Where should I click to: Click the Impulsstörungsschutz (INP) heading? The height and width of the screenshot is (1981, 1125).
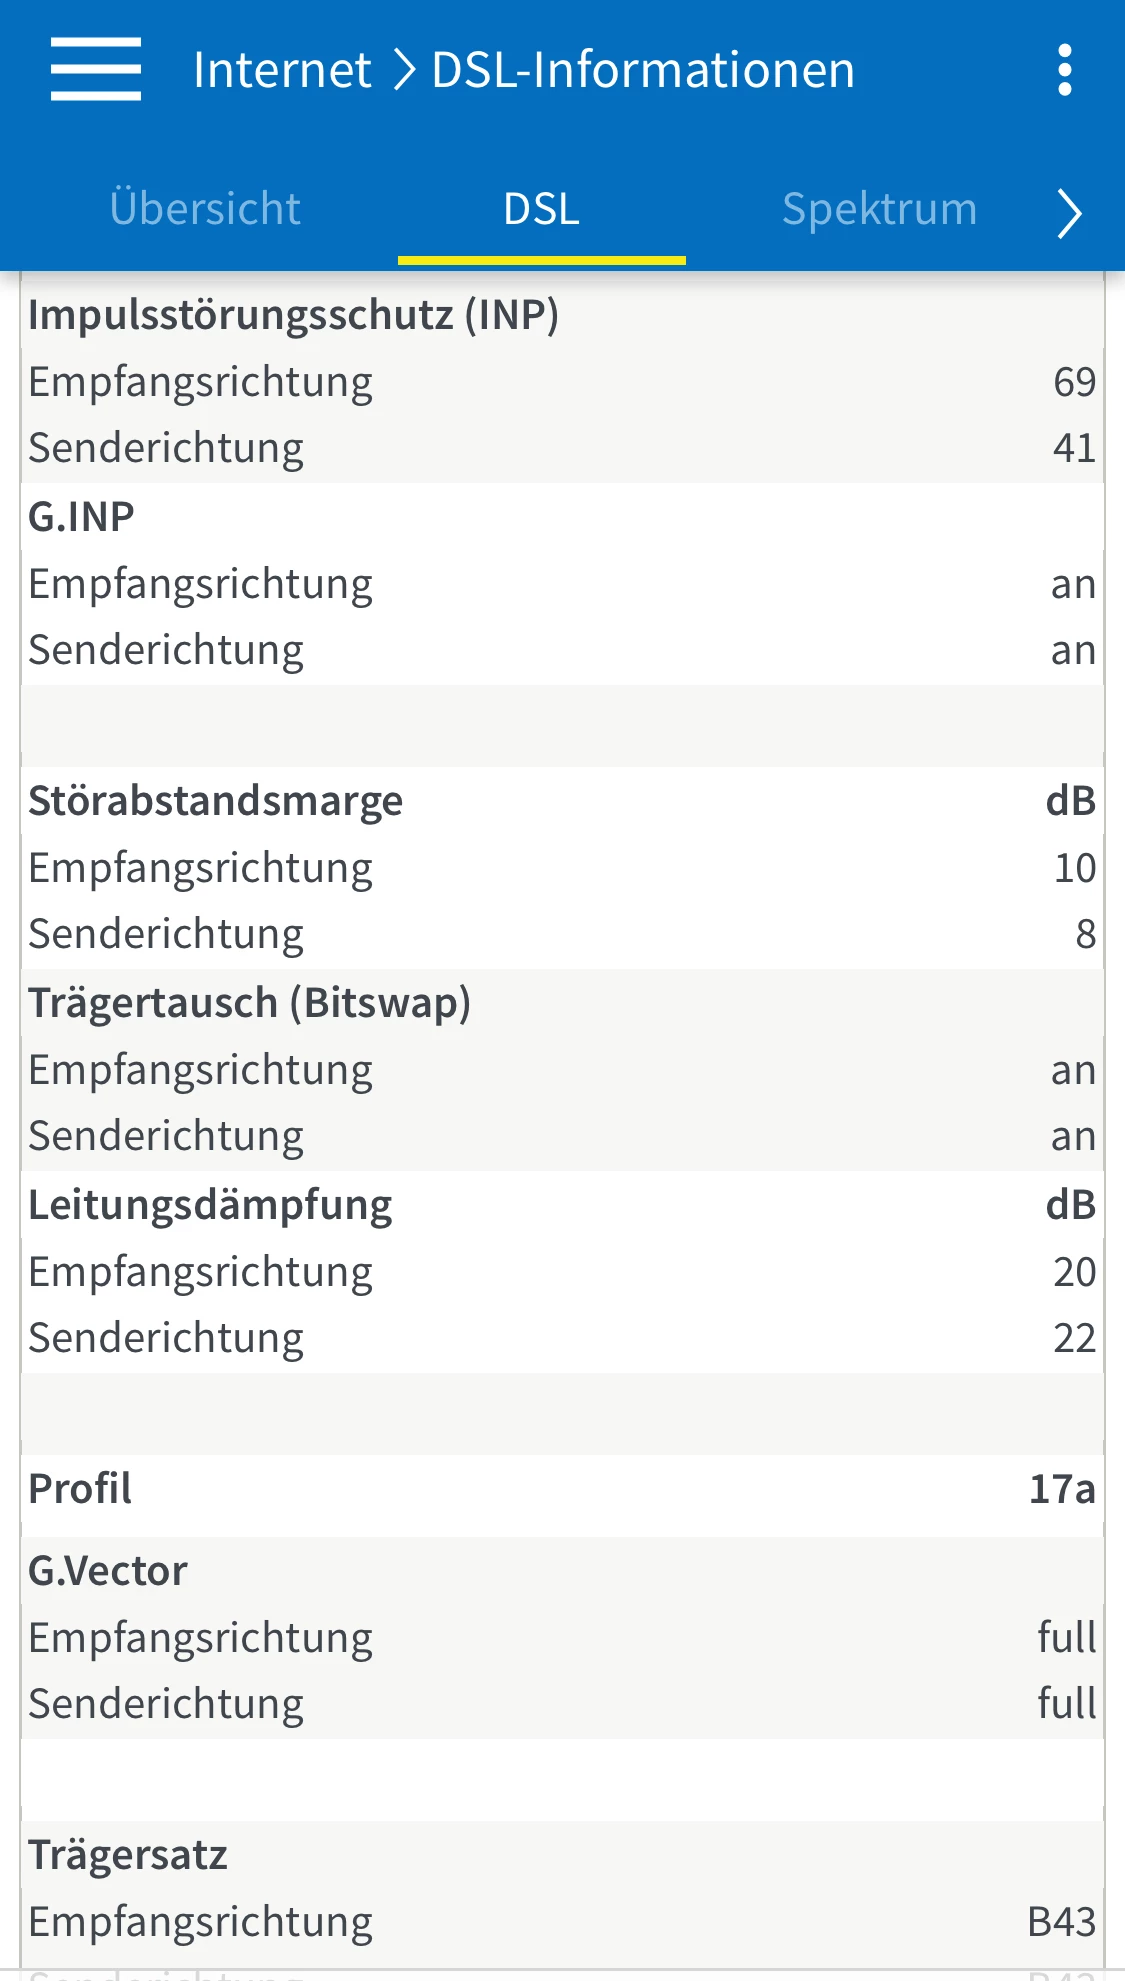point(293,315)
